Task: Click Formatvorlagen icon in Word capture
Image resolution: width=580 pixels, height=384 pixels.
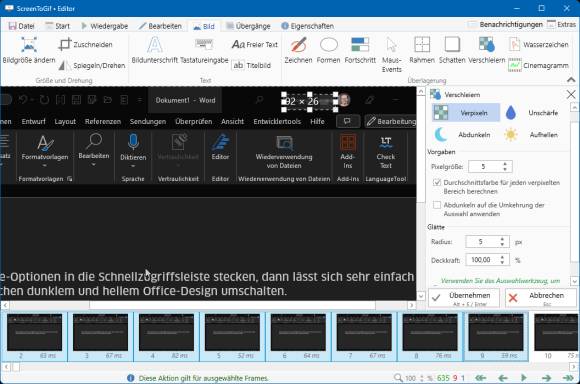Action: [x=45, y=143]
